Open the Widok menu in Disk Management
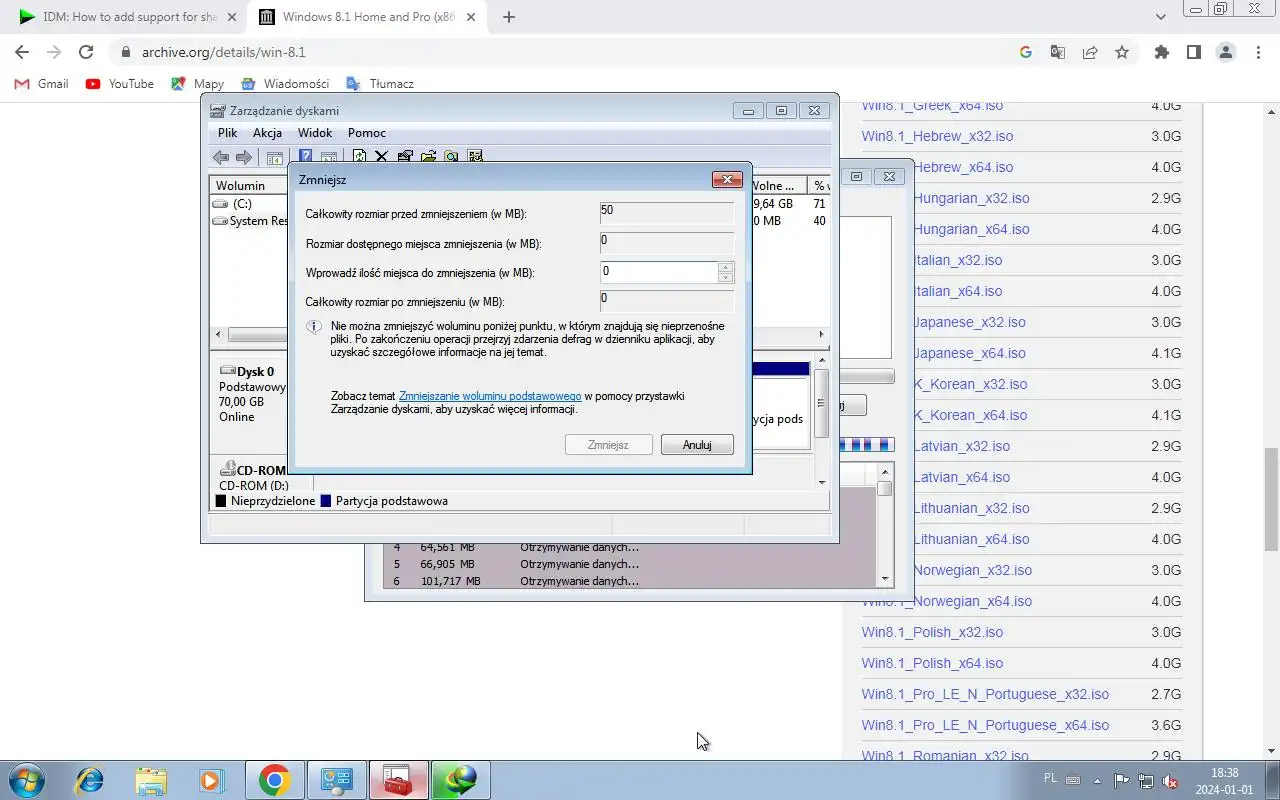Image resolution: width=1280 pixels, height=800 pixels. [315, 133]
